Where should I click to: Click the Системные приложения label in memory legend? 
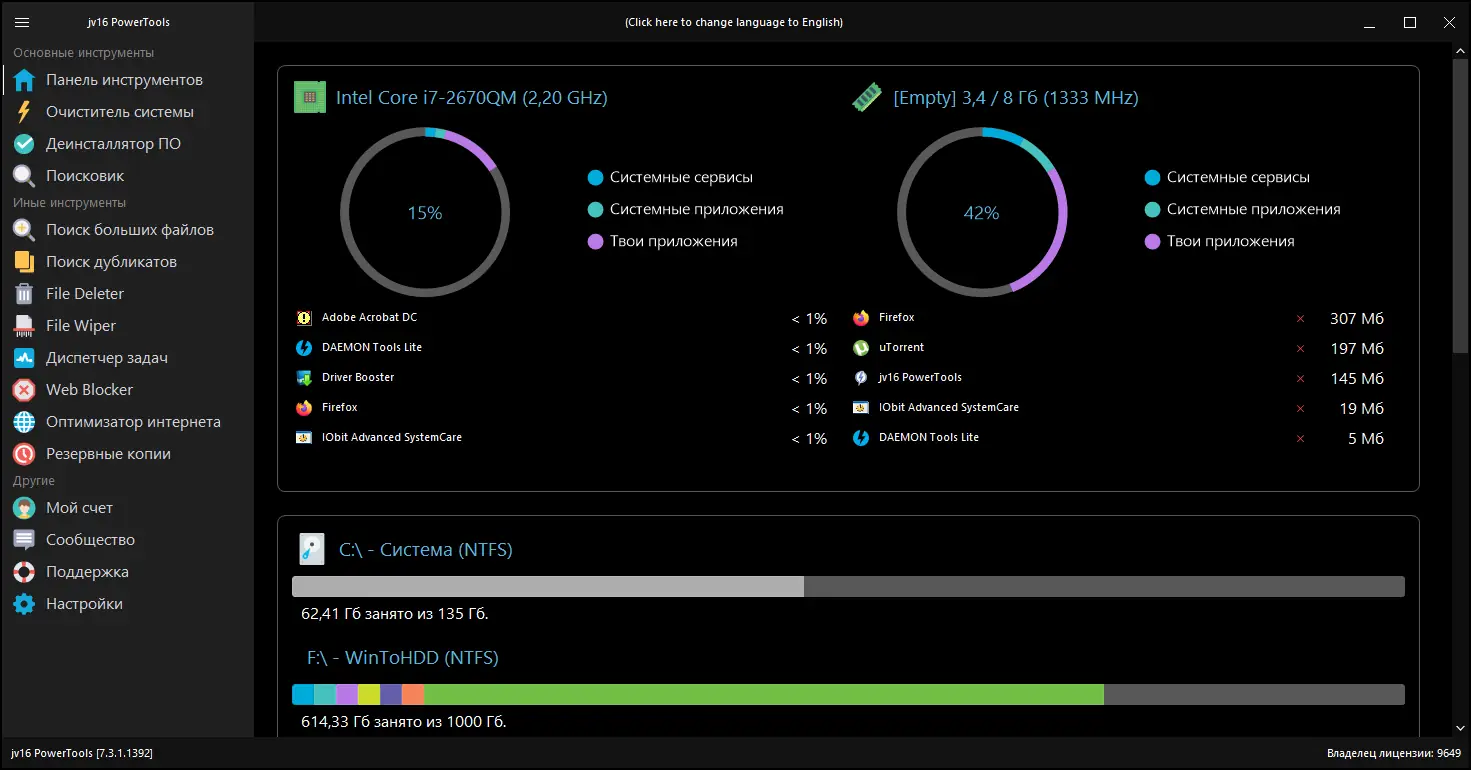click(1254, 210)
